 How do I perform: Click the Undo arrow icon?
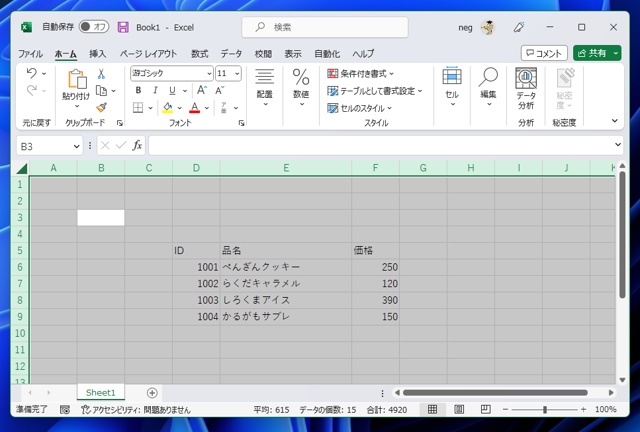click(x=31, y=73)
